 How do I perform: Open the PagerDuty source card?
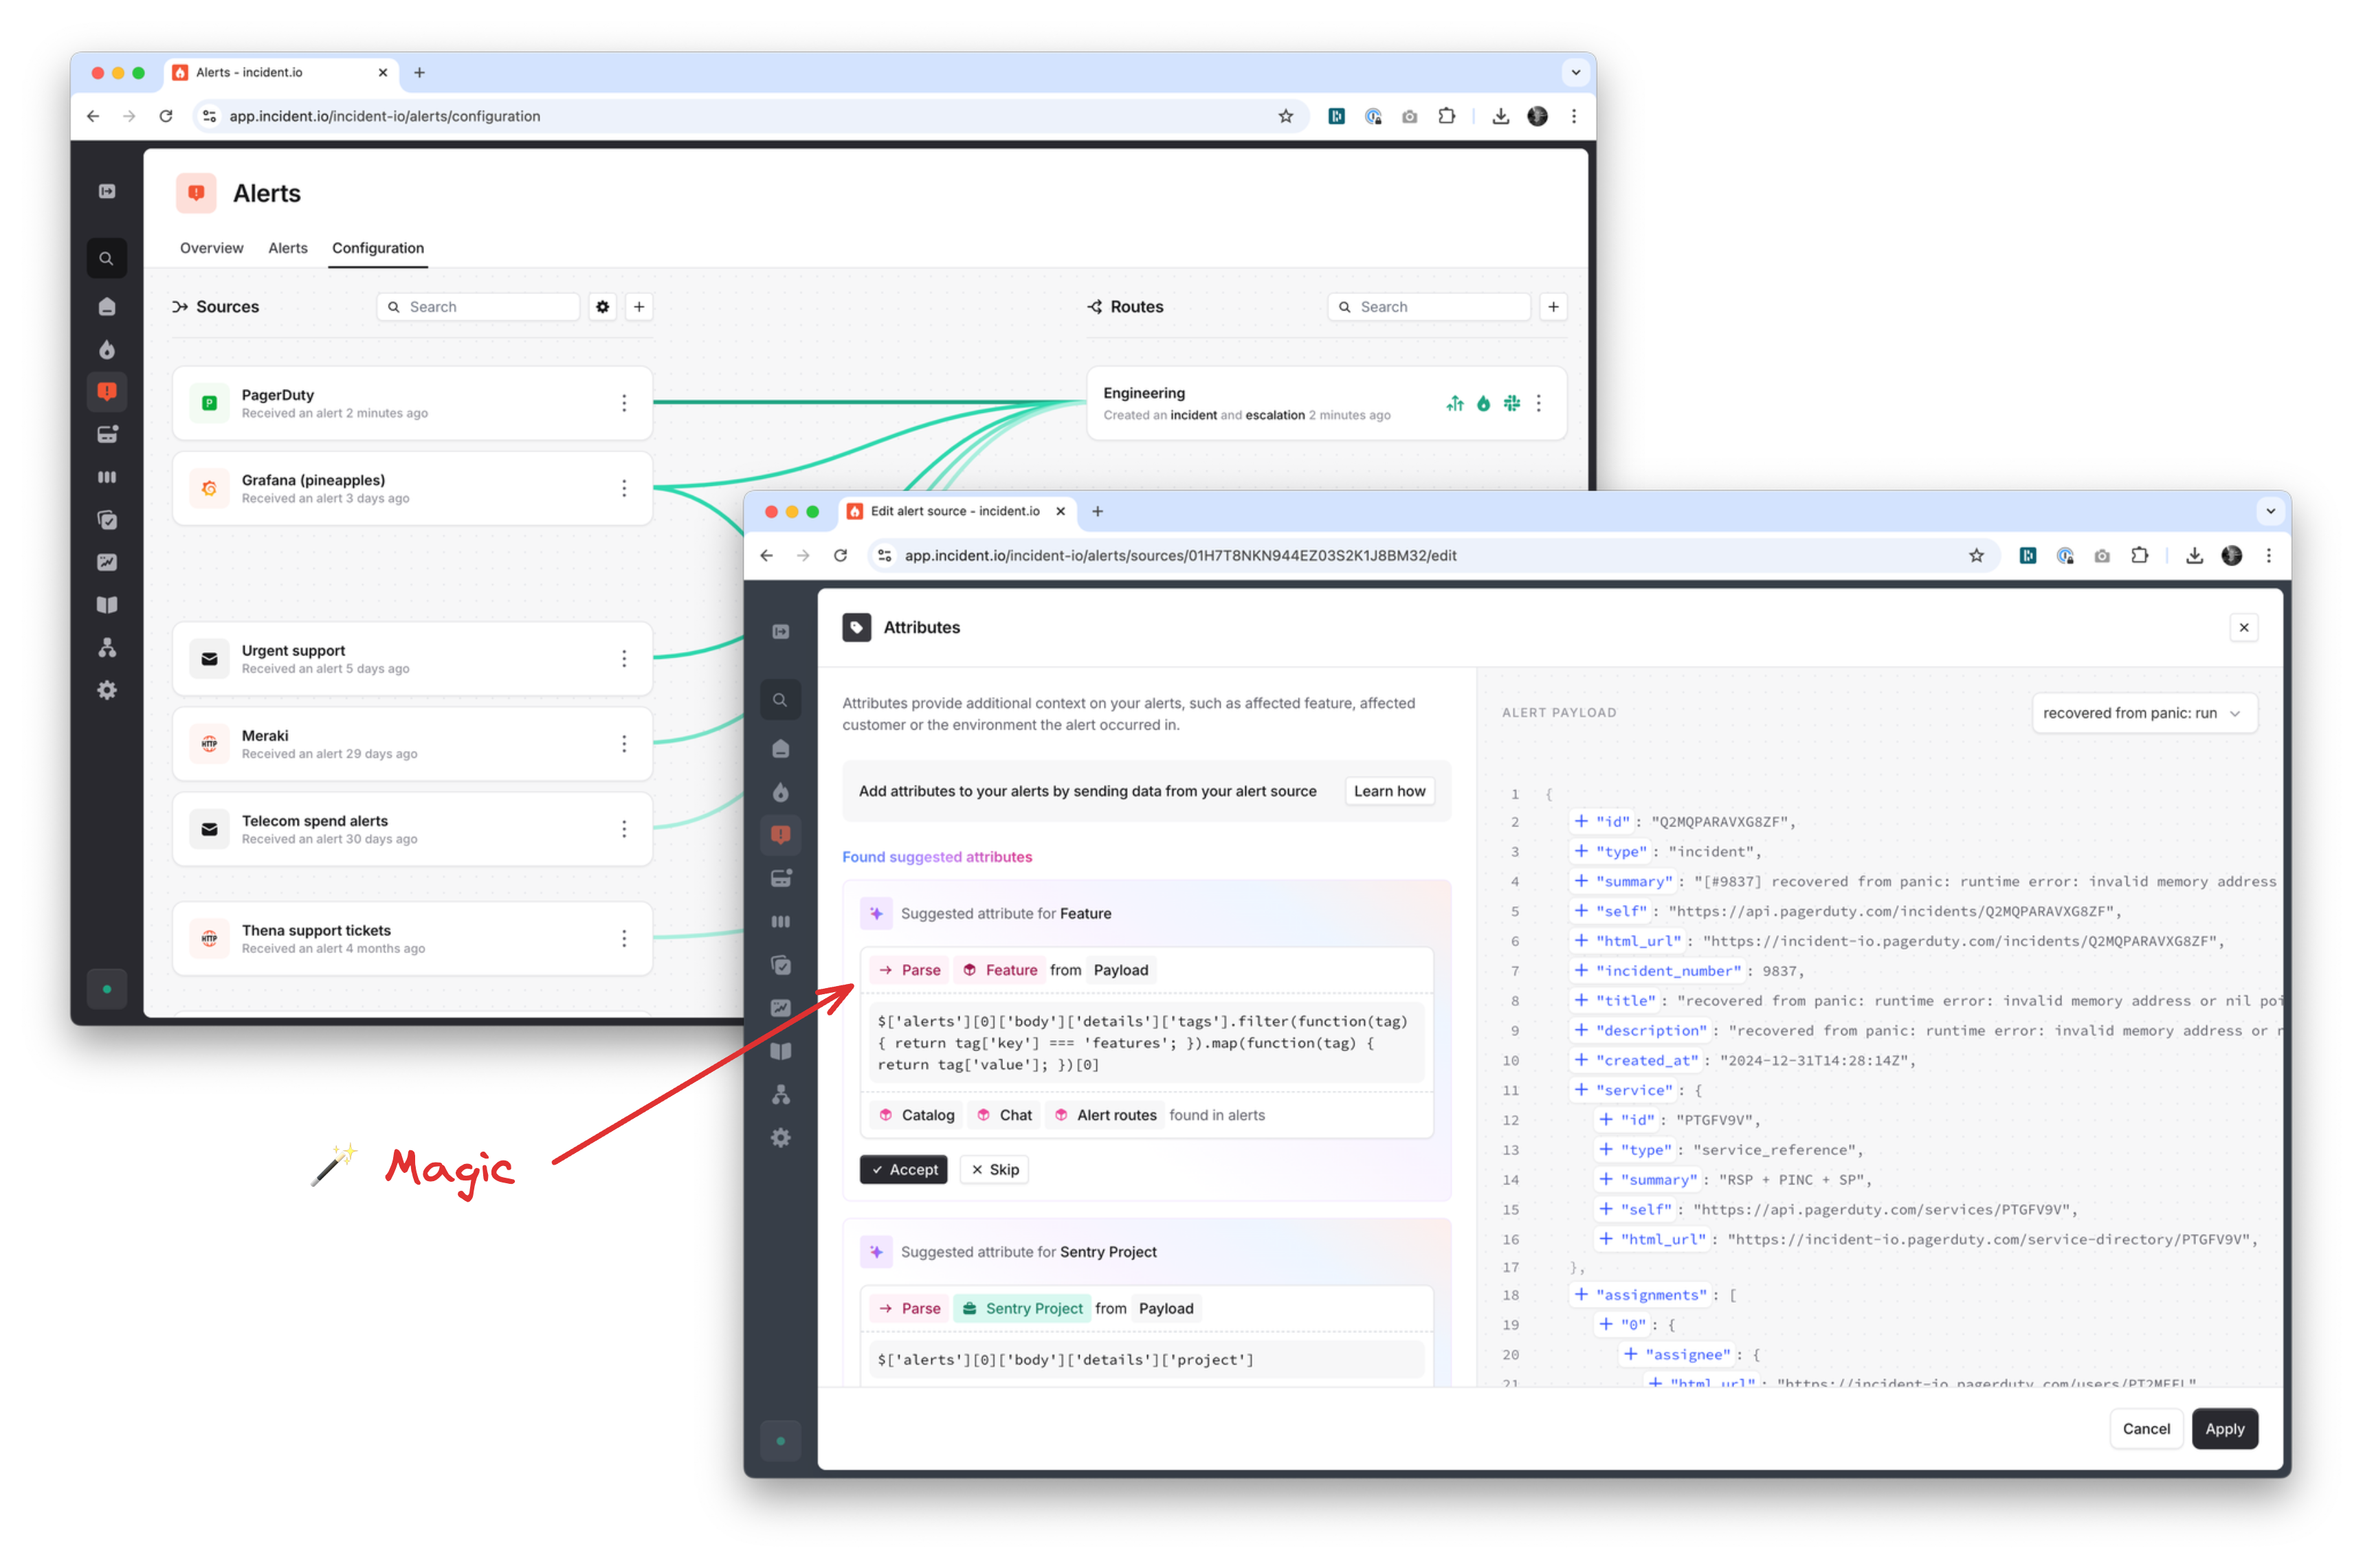412,403
